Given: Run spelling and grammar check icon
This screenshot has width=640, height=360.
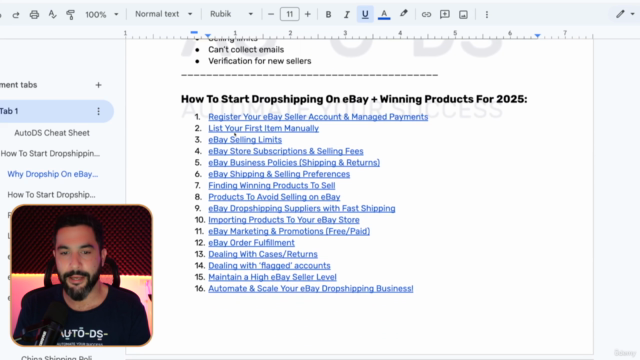Looking at the screenshot, I should coord(52,15).
